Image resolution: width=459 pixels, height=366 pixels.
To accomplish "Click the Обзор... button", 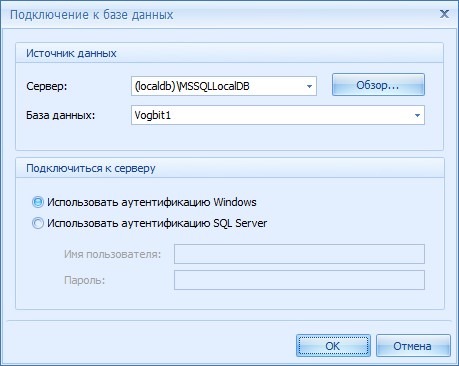I will pos(378,85).
